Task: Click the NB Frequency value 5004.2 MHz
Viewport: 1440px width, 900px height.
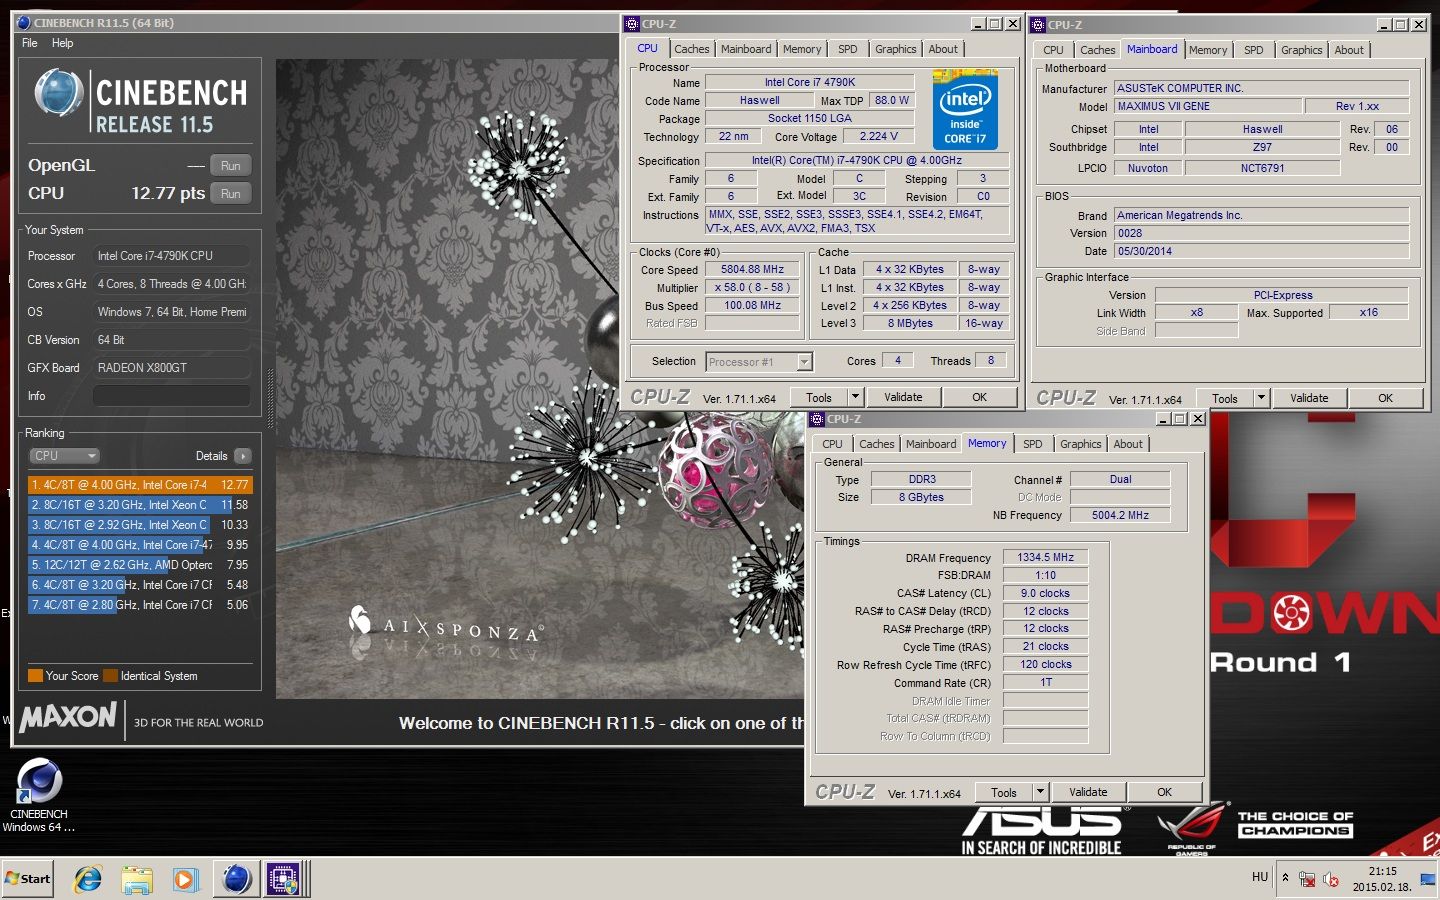Action: (x=1120, y=515)
